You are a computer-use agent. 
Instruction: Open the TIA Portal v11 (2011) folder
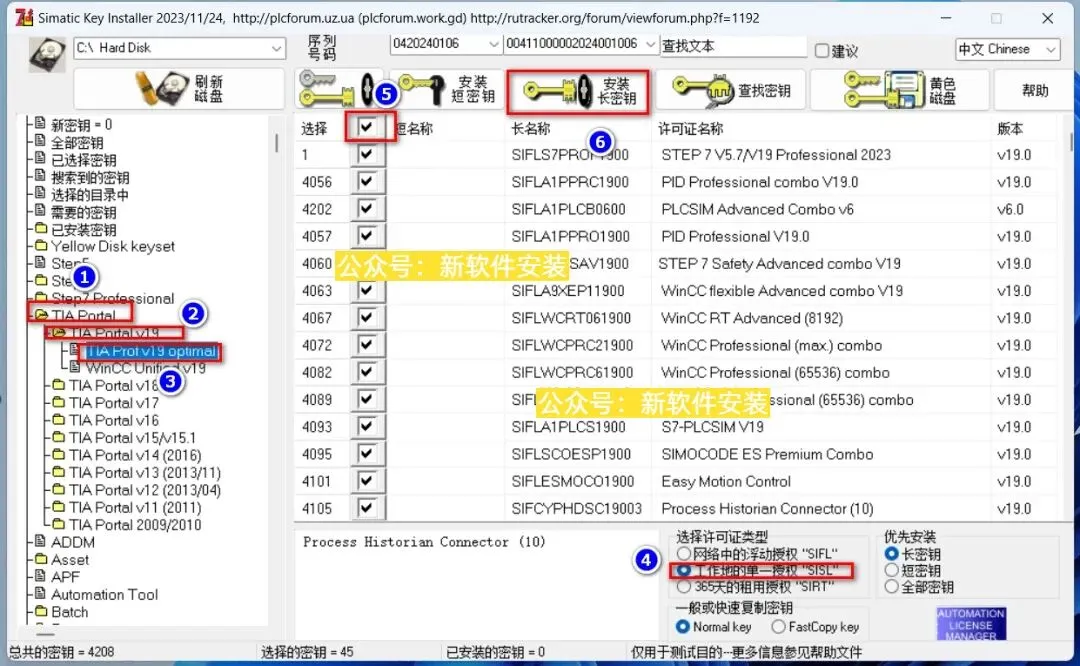click(x=135, y=508)
